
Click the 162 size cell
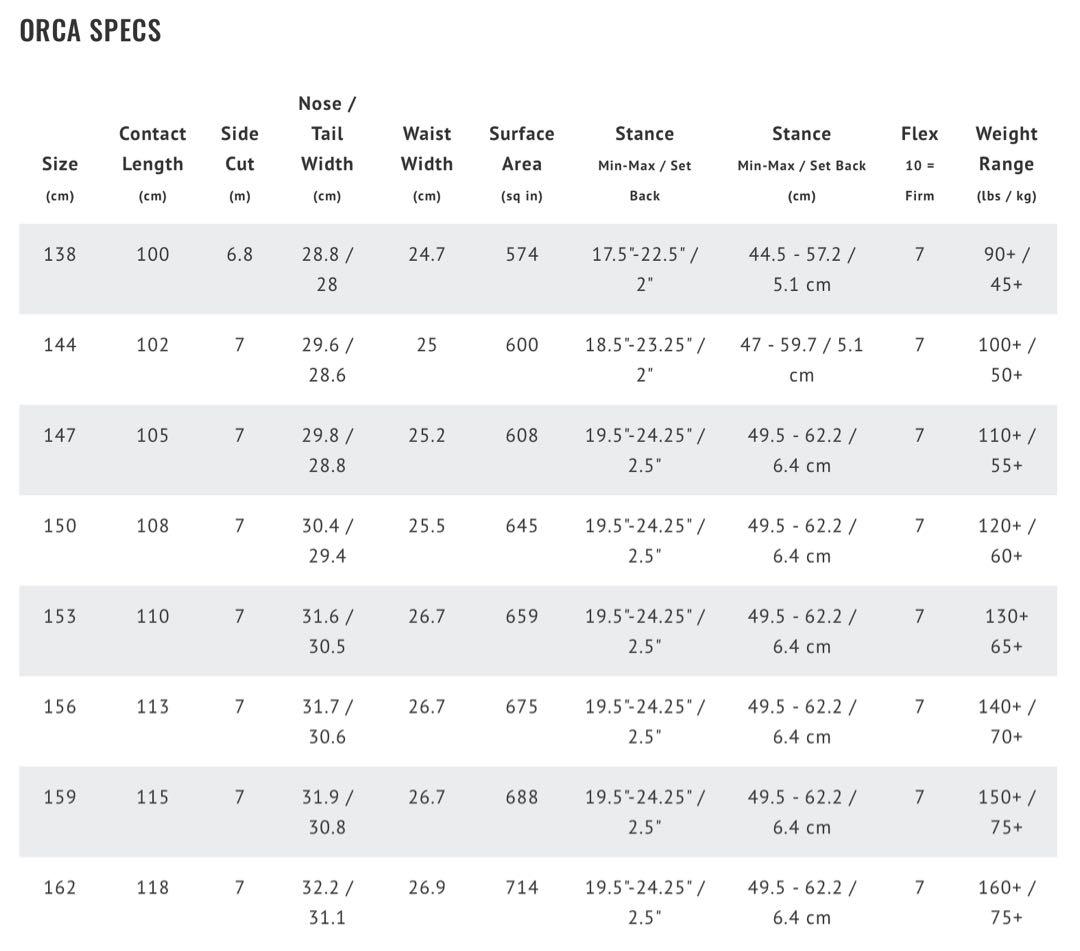pos(60,888)
